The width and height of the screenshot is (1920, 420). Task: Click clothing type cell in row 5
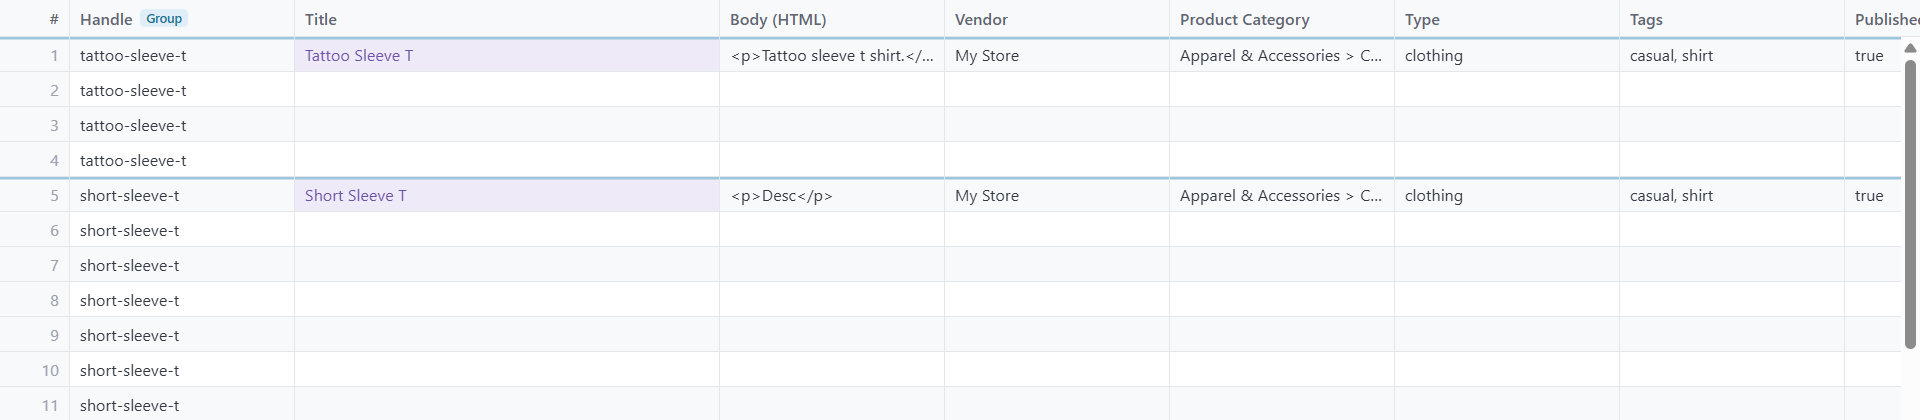[1507, 196]
